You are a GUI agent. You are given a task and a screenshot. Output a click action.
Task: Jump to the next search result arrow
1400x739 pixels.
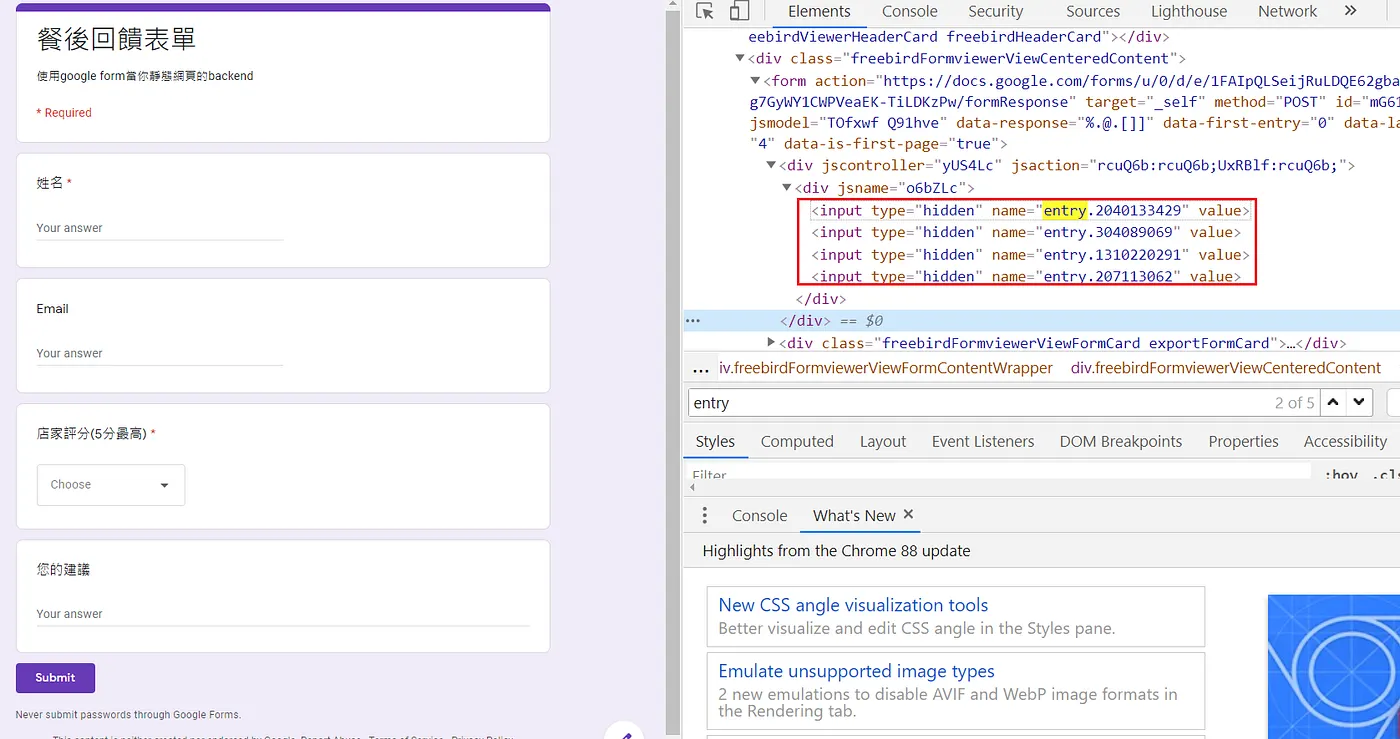pyautogui.click(x=1358, y=403)
